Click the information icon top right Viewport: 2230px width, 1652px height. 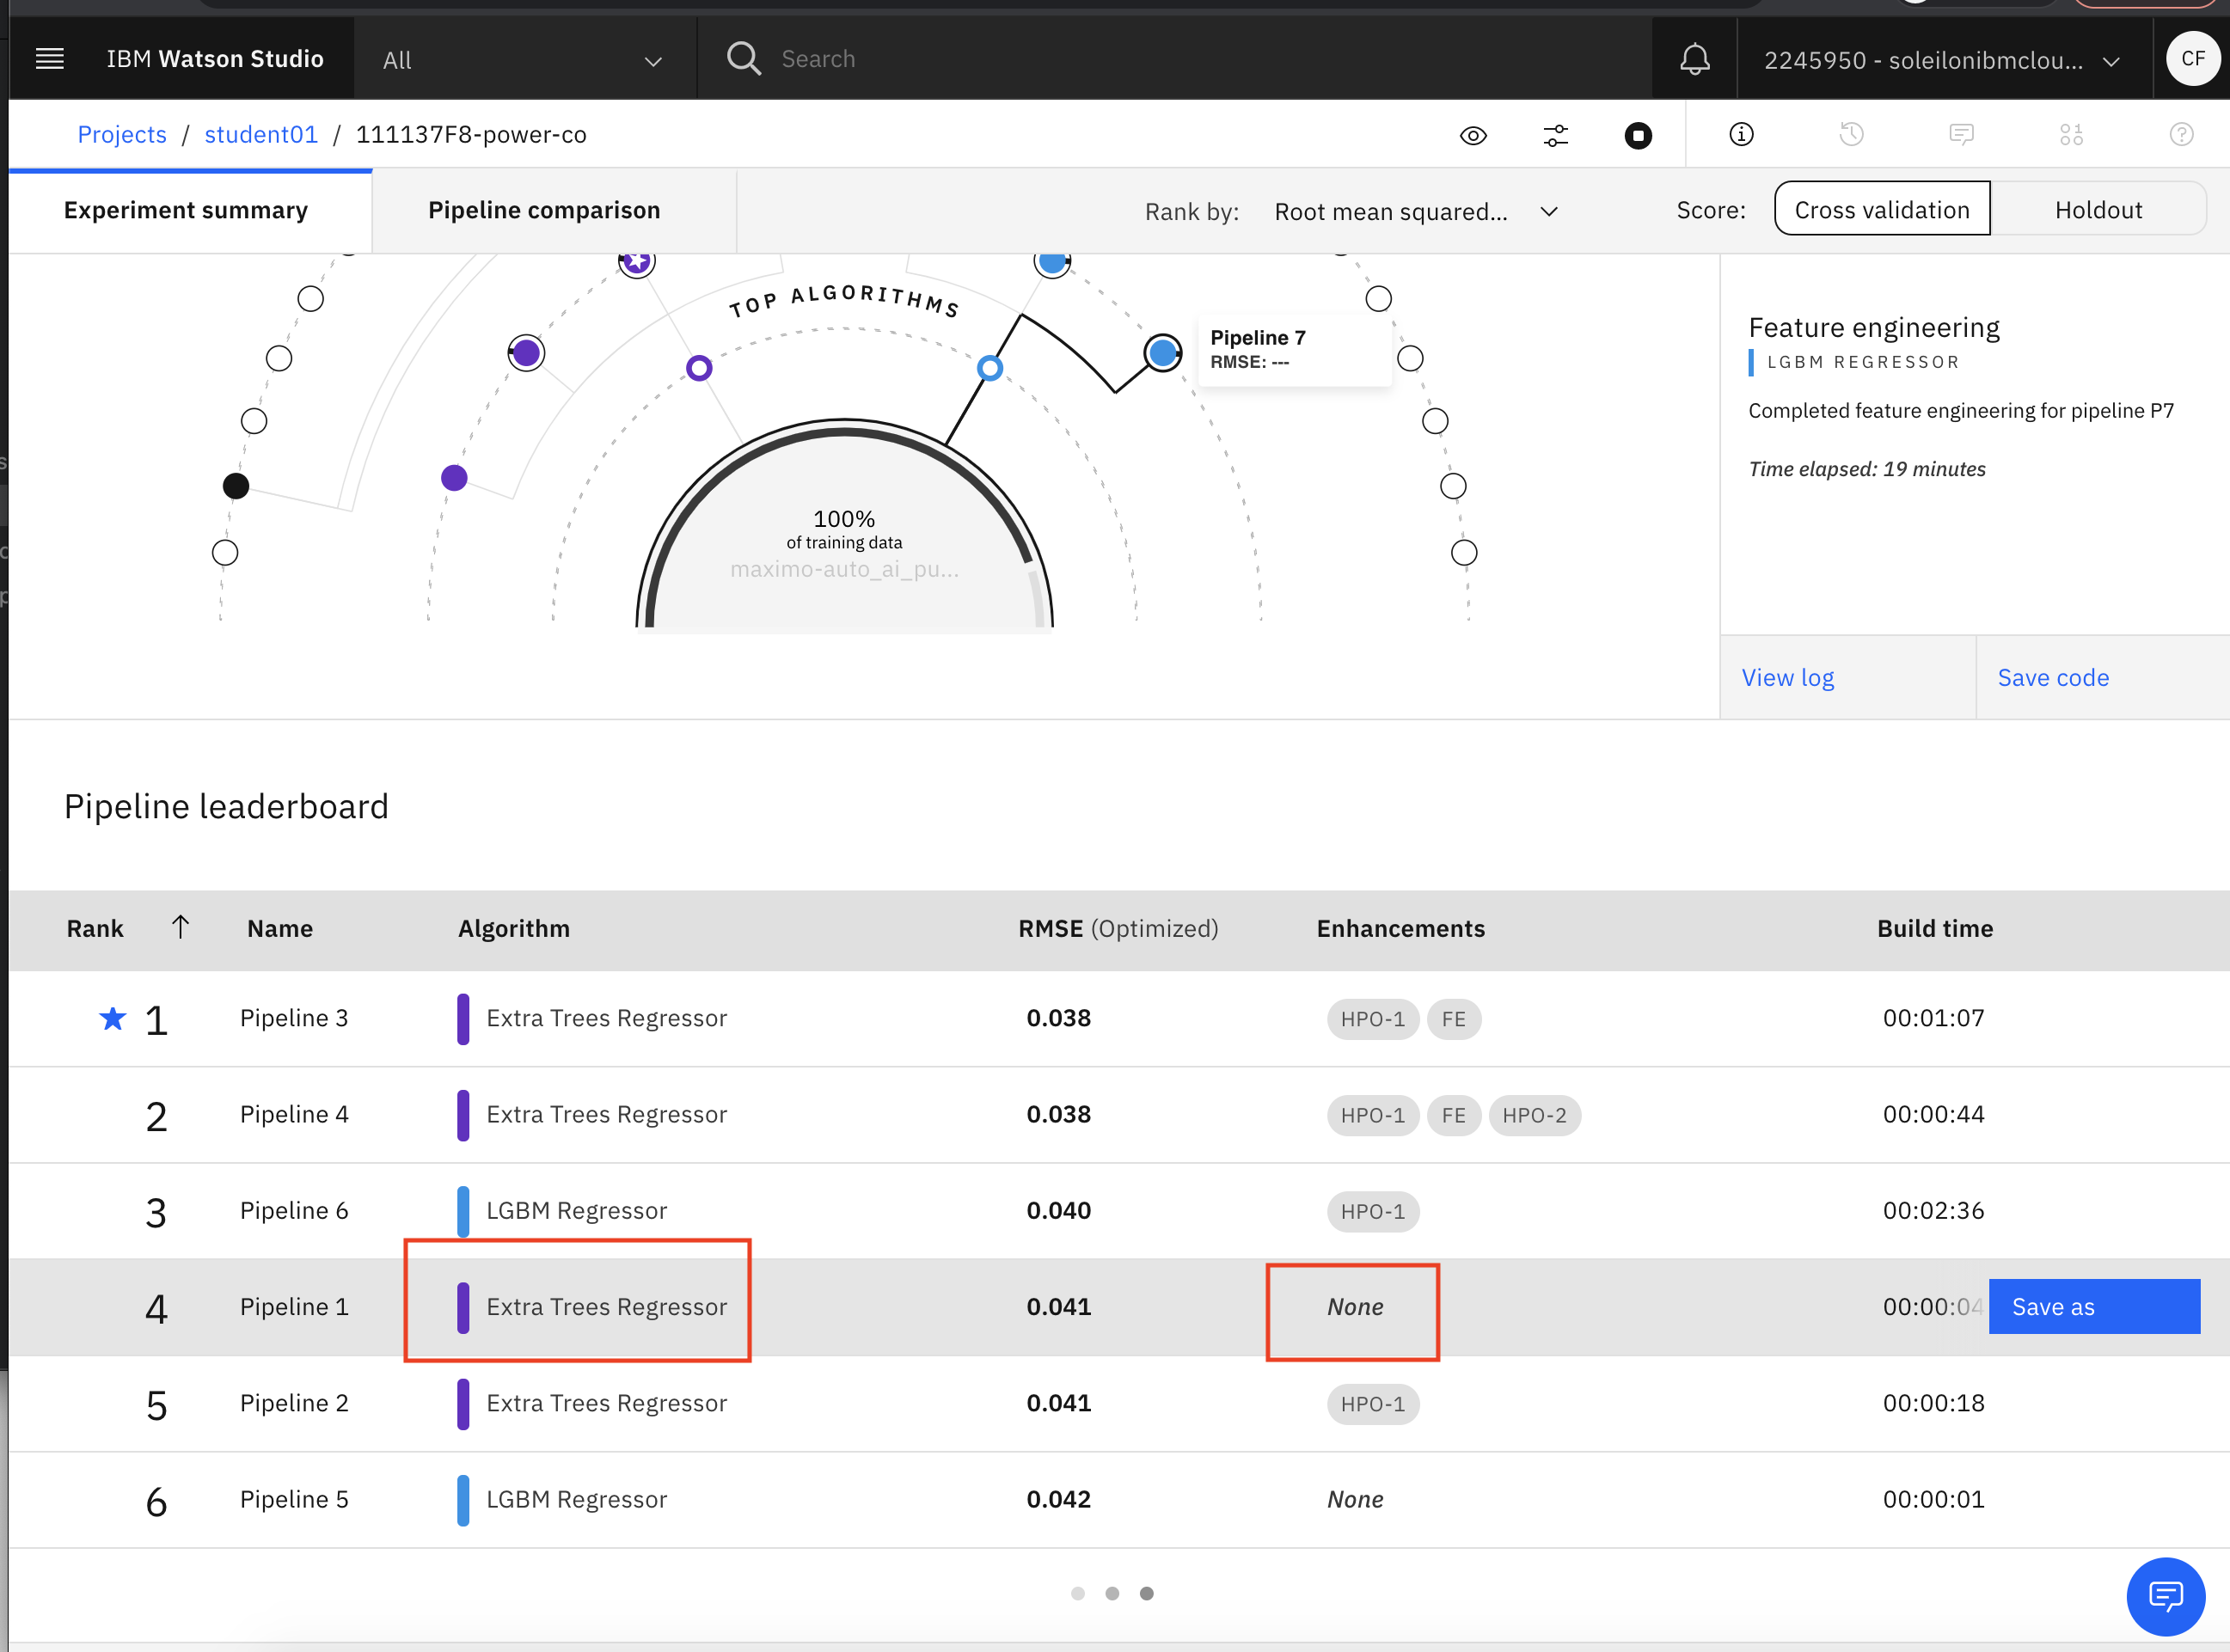click(1741, 133)
